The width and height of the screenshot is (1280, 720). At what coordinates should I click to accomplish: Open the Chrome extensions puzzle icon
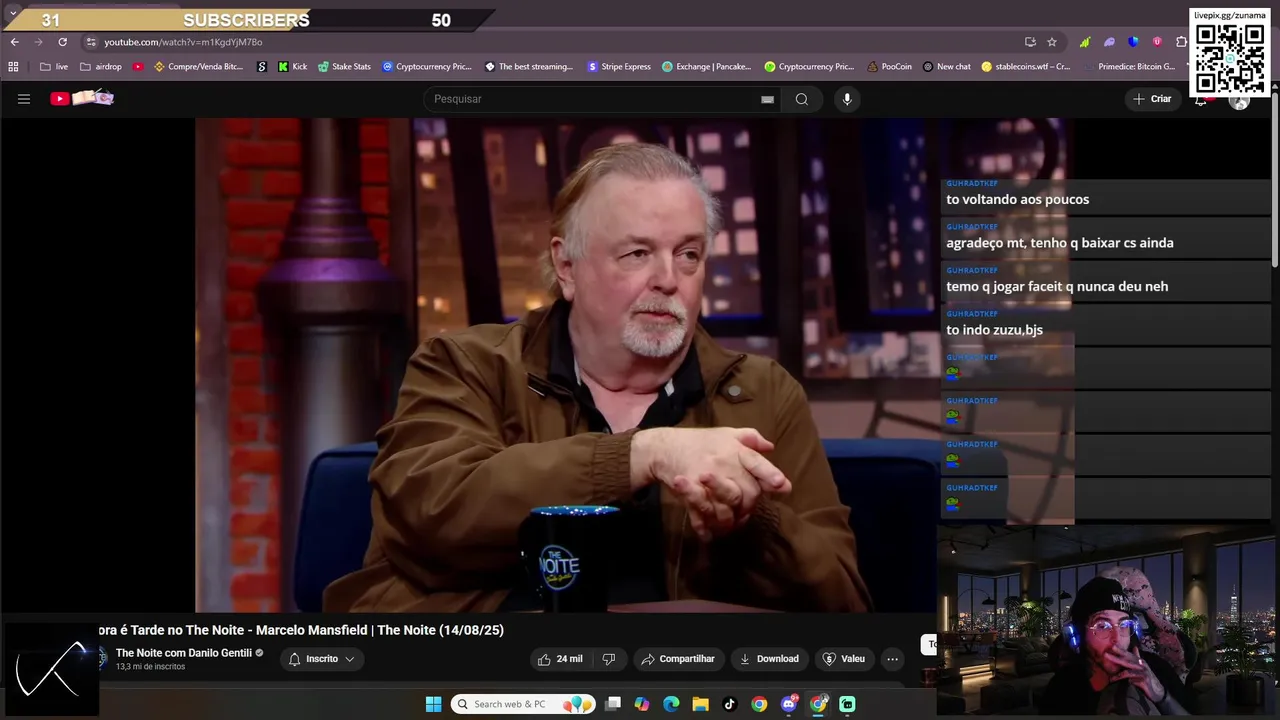(1181, 42)
